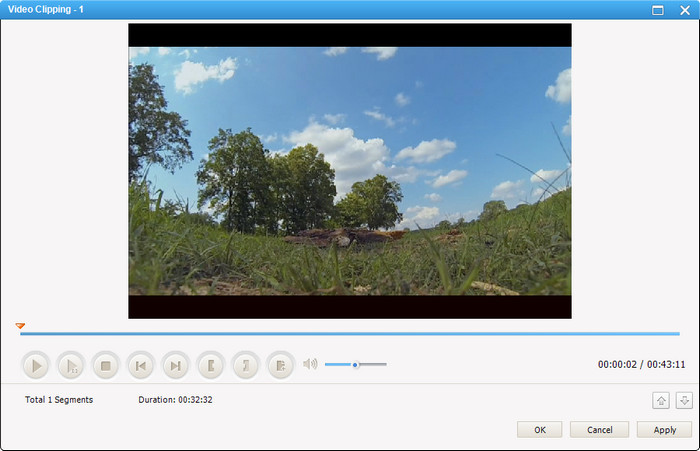Select the orange playhead marker
The image size is (700, 451).
pyautogui.click(x=20, y=326)
